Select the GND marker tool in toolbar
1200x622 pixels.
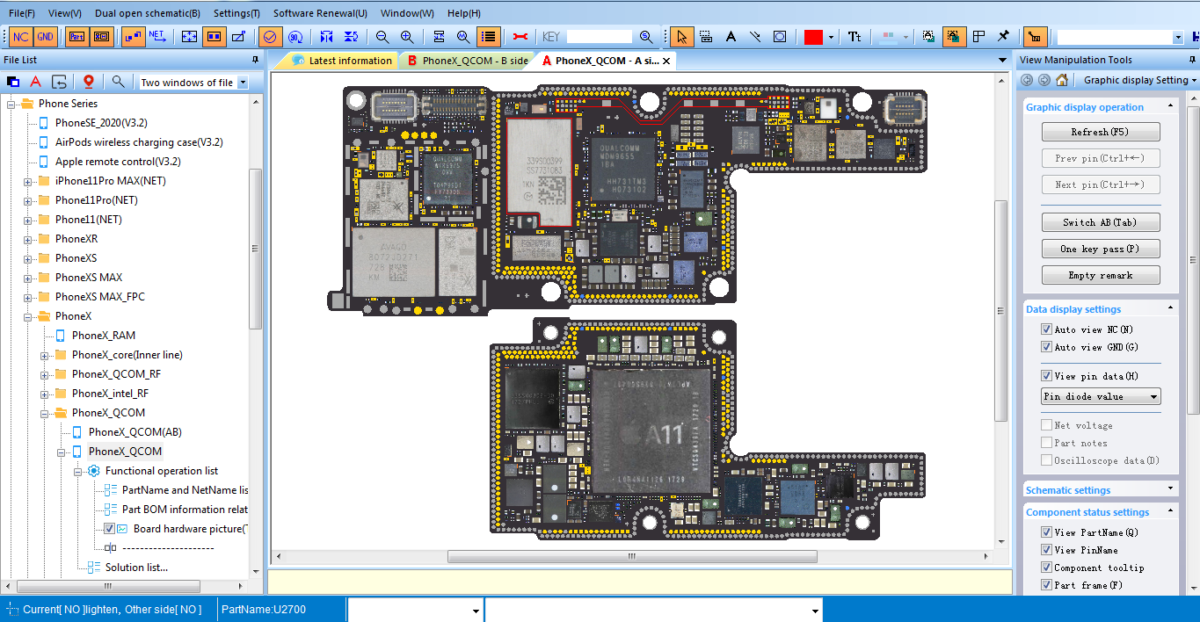[46, 36]
